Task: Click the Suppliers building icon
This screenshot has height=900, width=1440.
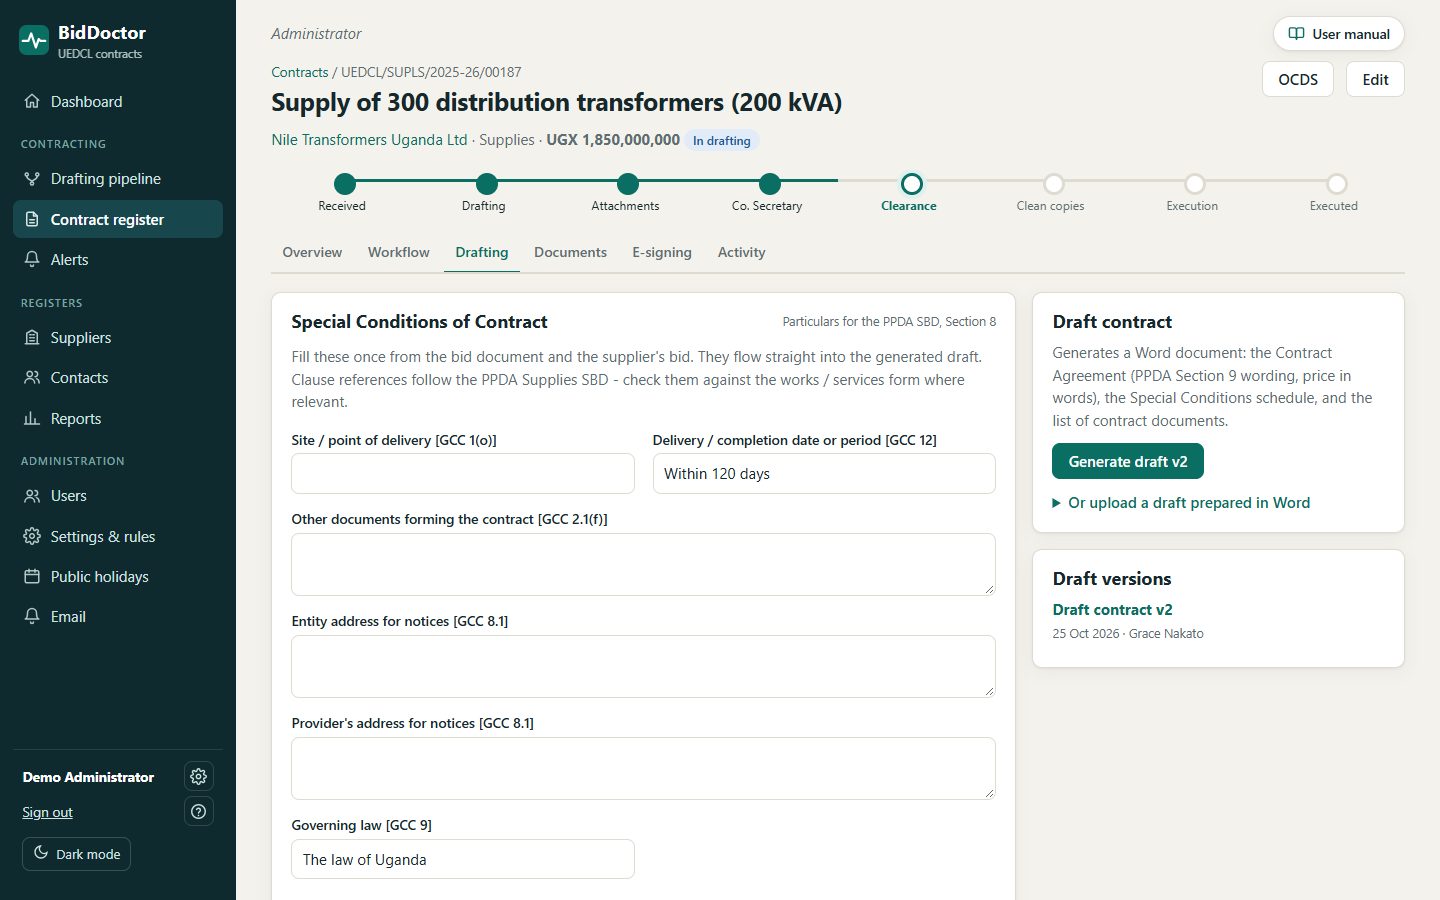Action: tap(32, 338)
